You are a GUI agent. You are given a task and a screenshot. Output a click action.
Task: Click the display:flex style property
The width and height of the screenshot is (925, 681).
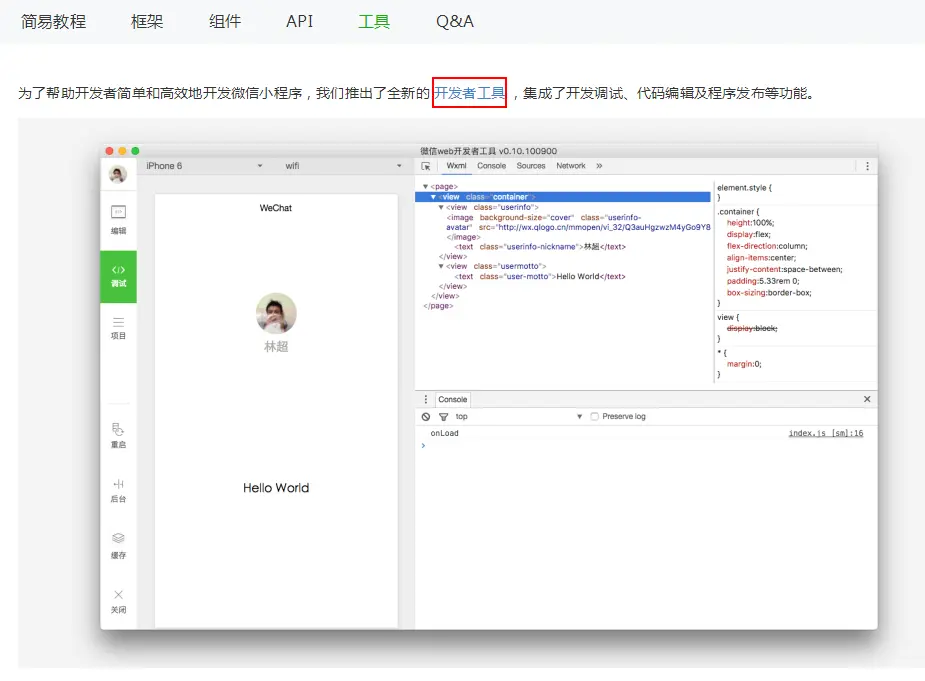click(x=749, y=234)
